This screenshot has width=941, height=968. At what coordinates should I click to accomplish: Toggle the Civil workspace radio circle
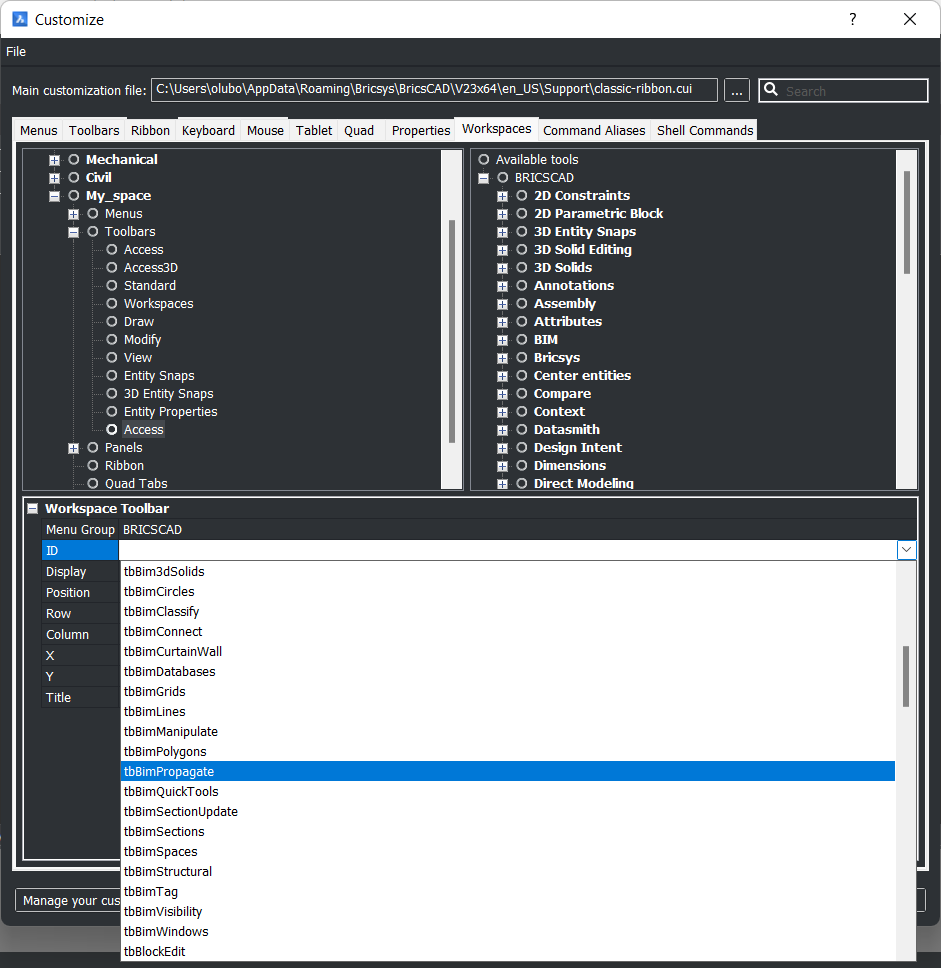pos(74,178)
